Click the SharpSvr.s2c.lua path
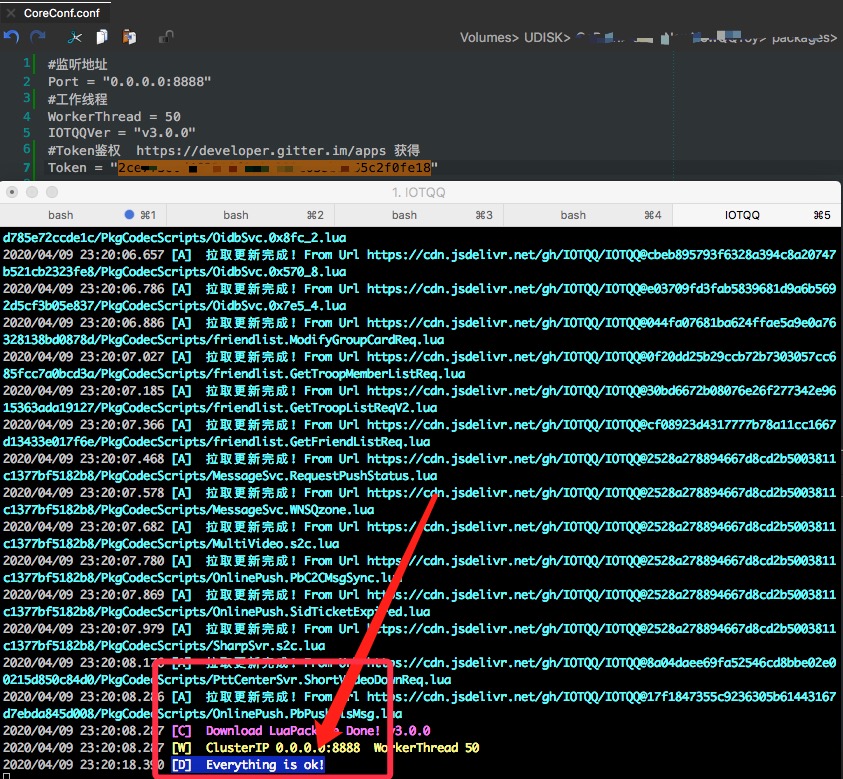The height and width of the screenshot is (779, 843). click(x=269, y=646)
